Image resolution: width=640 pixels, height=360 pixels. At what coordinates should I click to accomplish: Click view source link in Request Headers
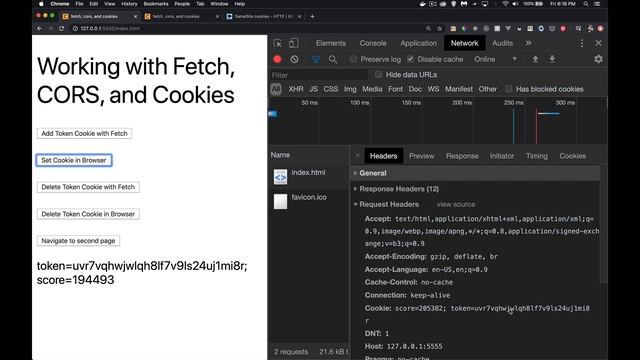coord(456,204)
